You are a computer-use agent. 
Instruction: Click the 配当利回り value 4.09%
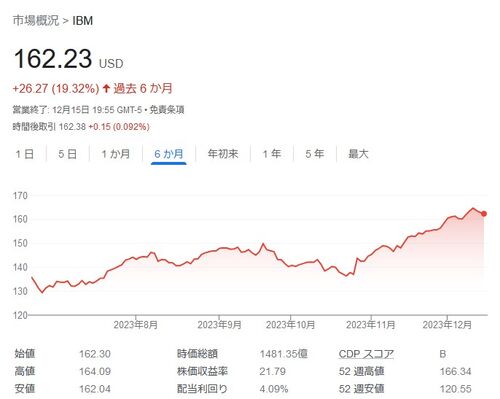point(274,389)
